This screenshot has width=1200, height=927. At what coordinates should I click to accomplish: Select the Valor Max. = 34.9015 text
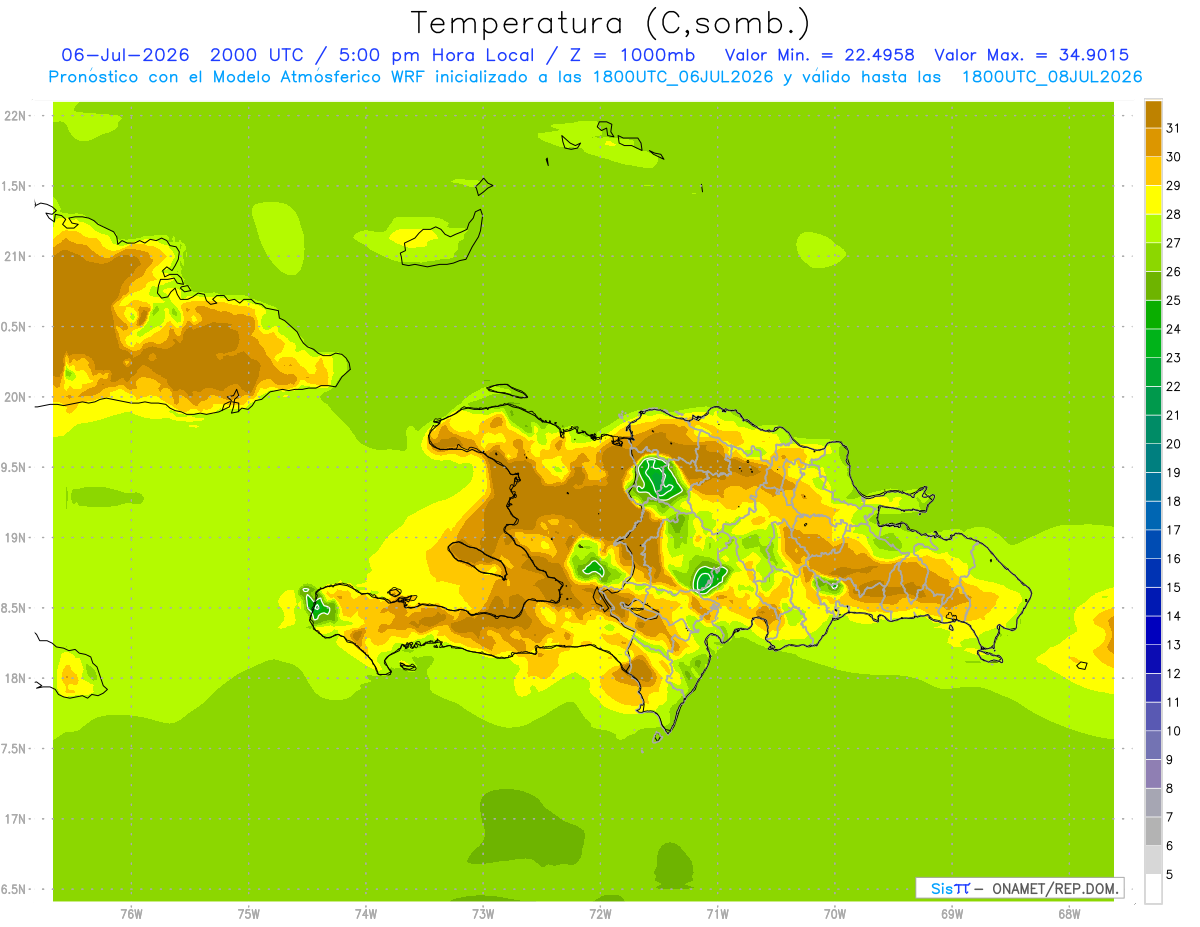[x=1031, y=55]
